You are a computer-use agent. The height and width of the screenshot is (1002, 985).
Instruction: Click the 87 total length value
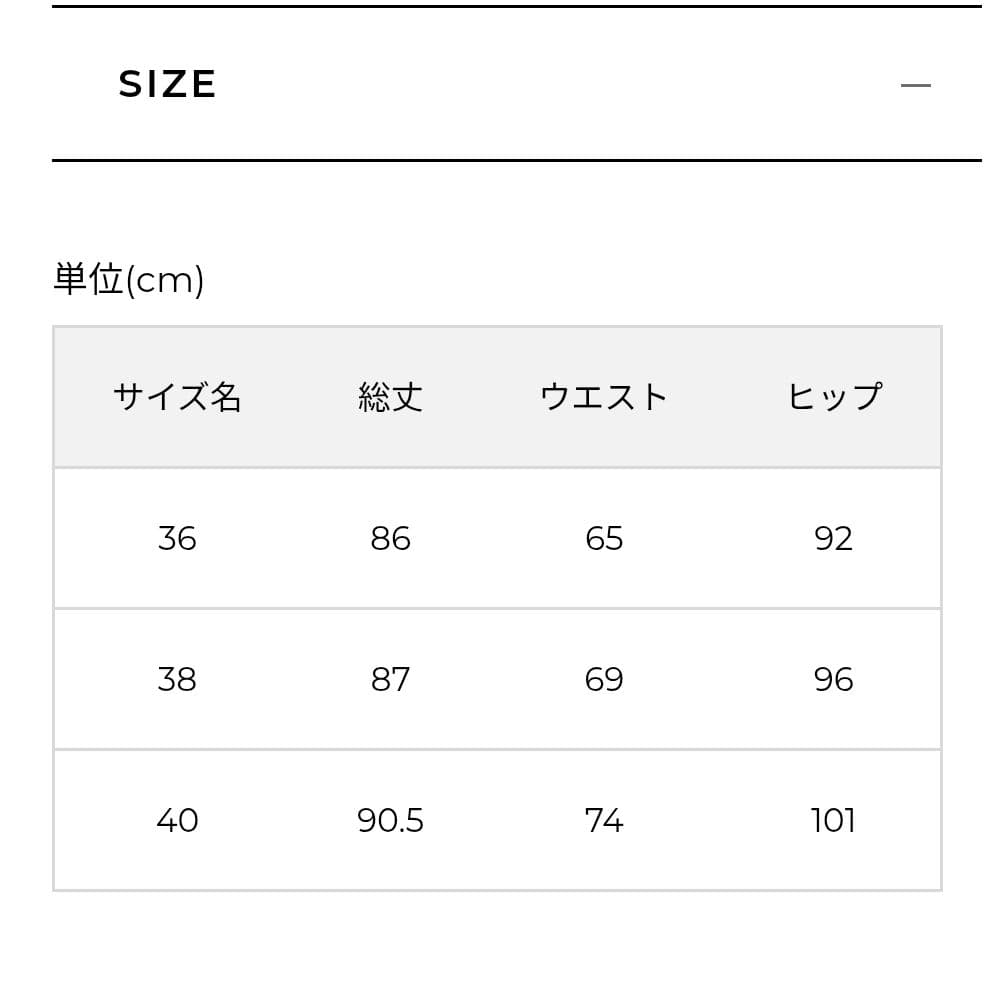coord(390,680)
